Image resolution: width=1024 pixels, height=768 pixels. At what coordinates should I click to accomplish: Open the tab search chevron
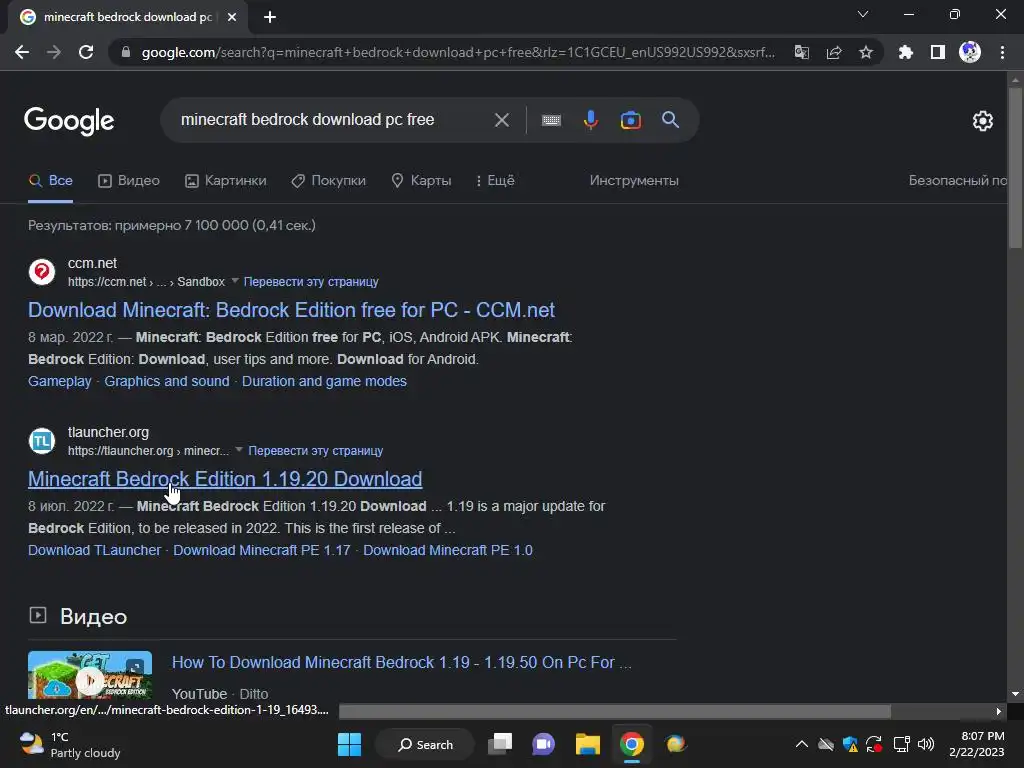pos(863,14)
